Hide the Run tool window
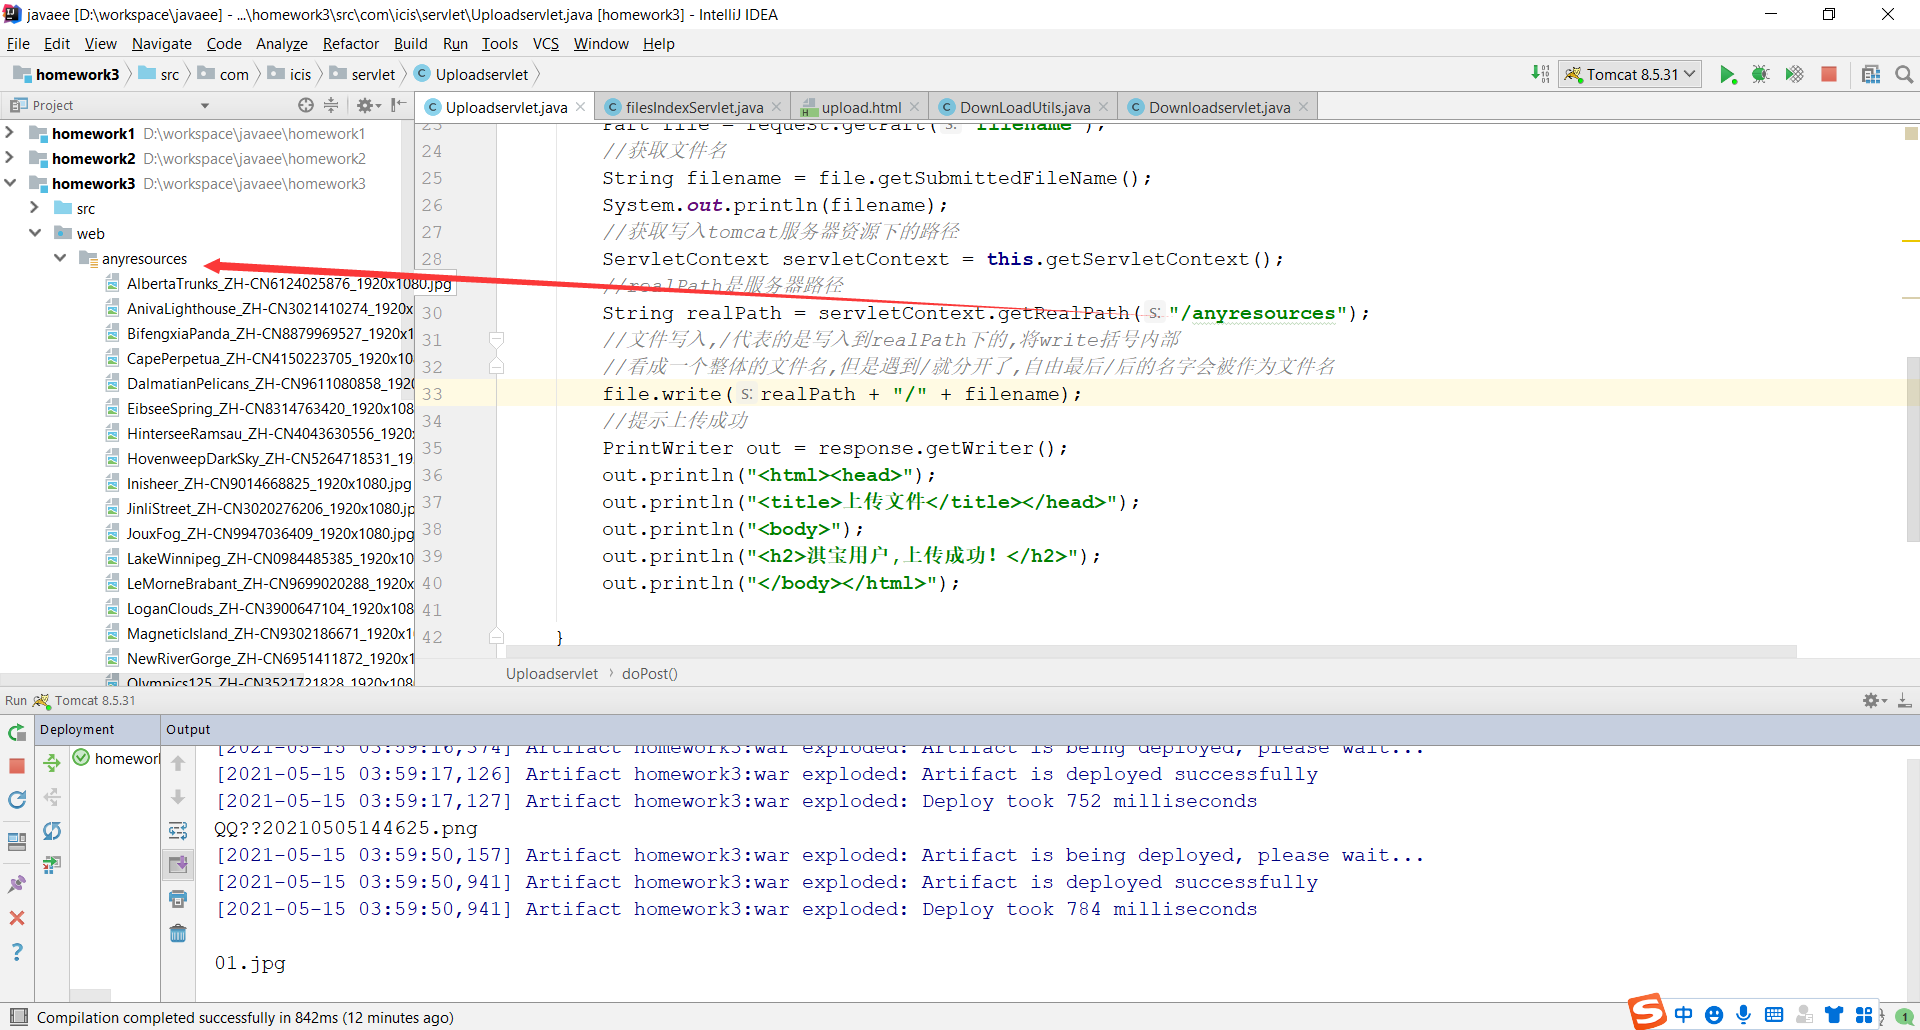This screenshot has height=1030, width=1920. click(x=1905, y=701)
